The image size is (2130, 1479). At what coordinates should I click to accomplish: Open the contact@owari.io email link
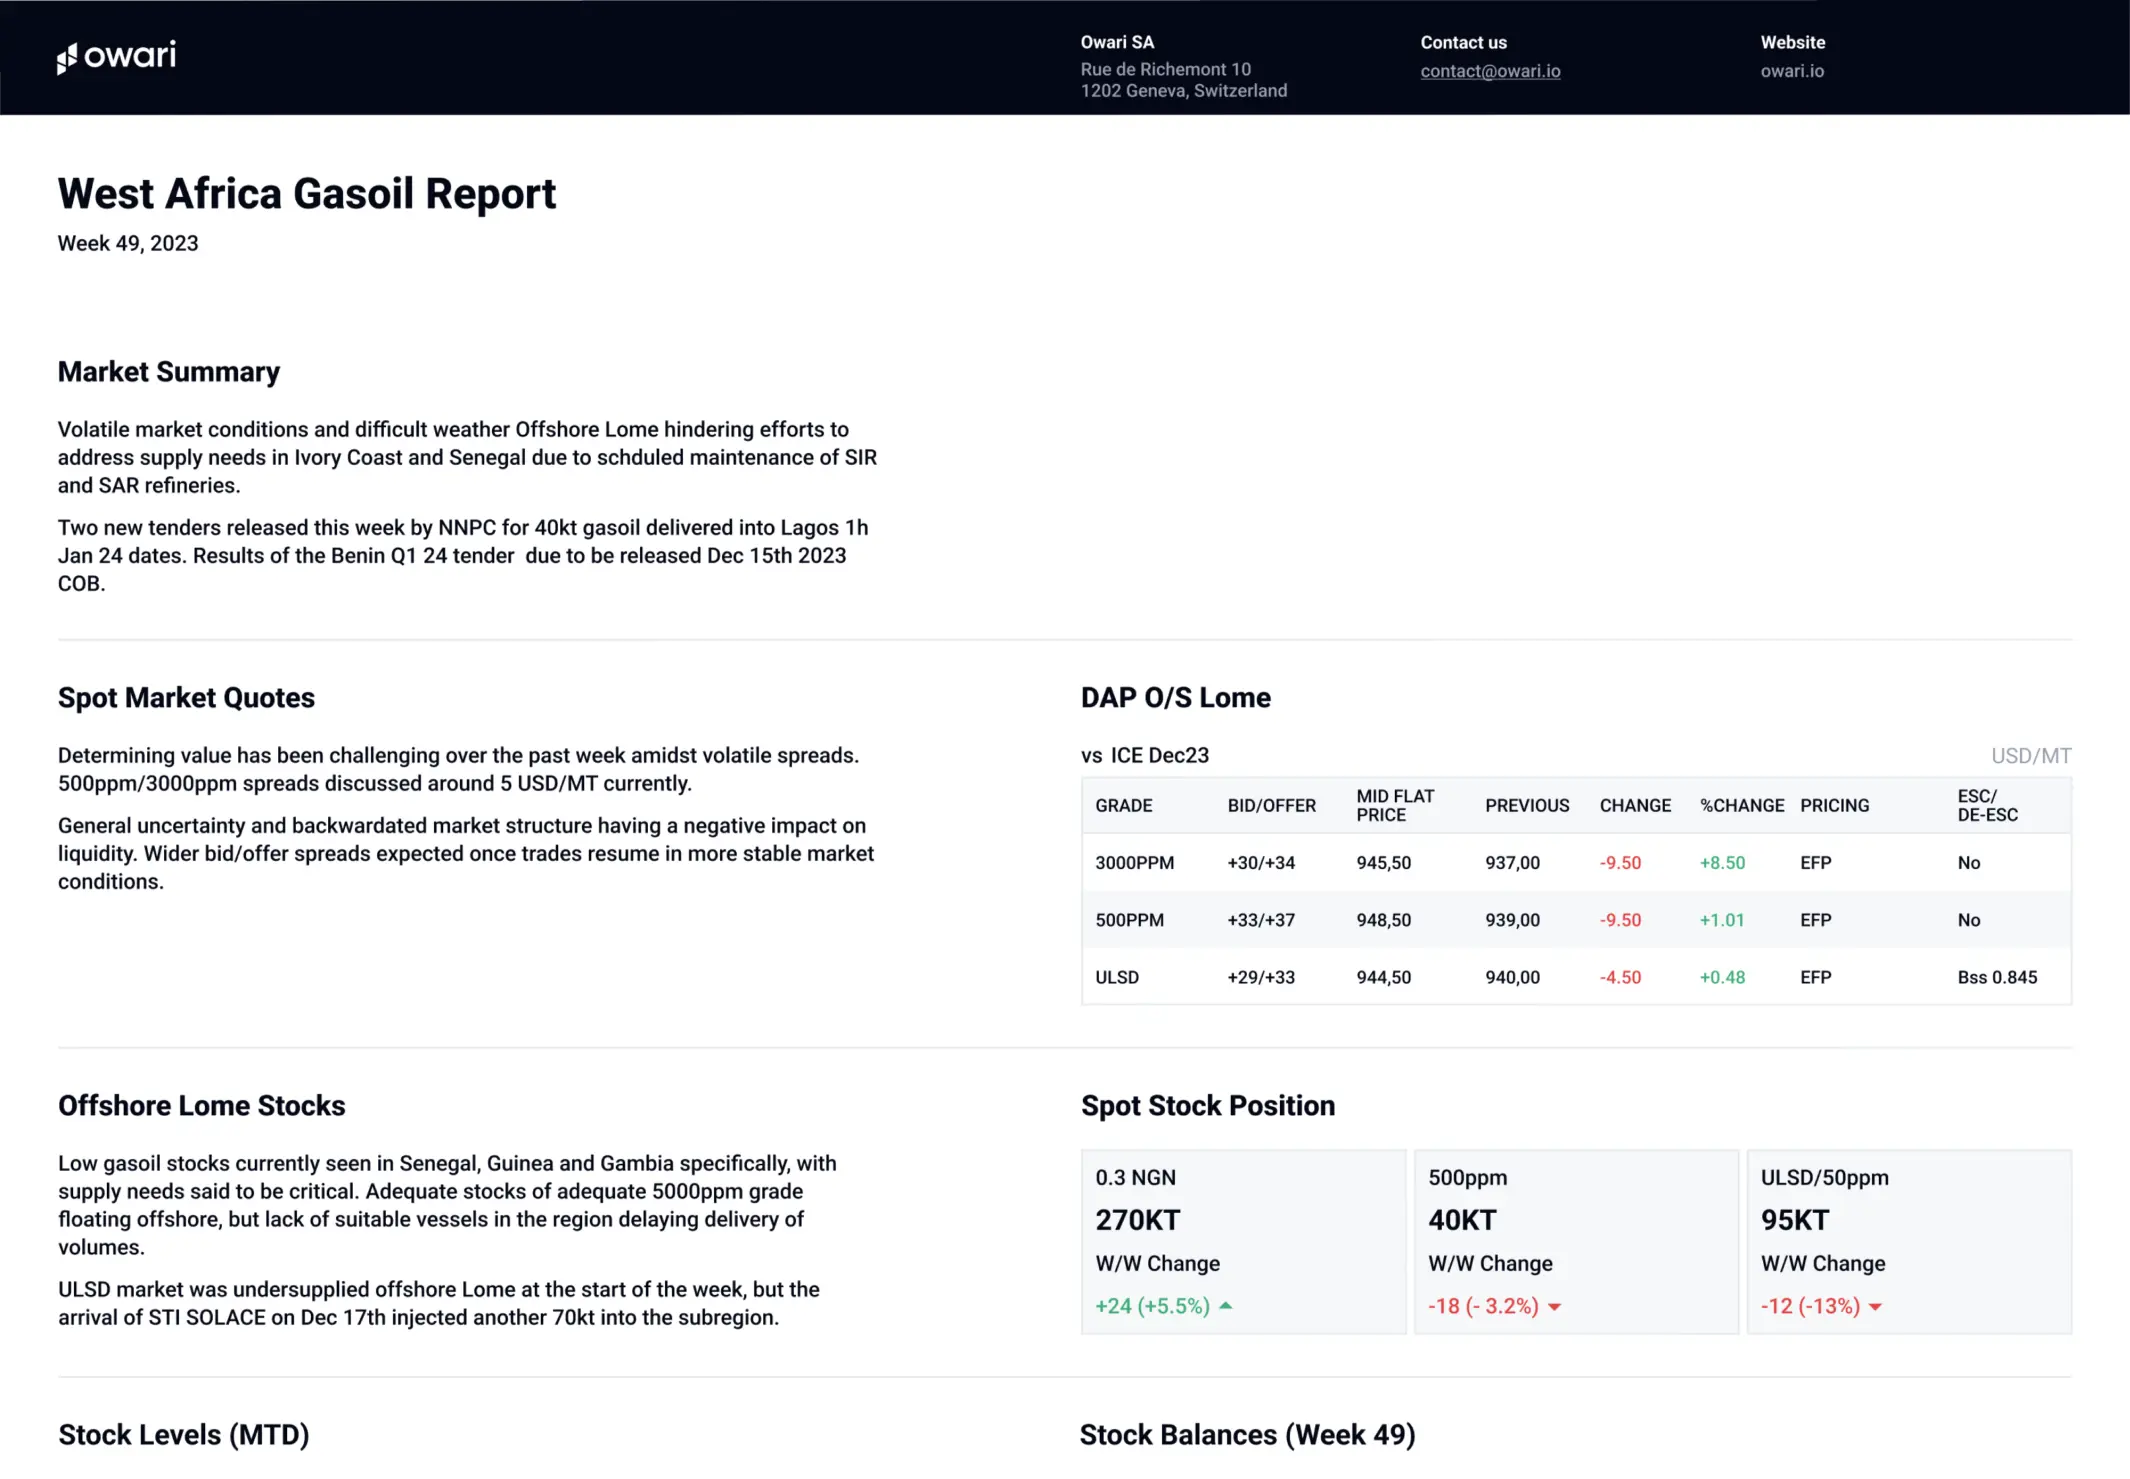pyautogui.click(x=1490, y=71)
